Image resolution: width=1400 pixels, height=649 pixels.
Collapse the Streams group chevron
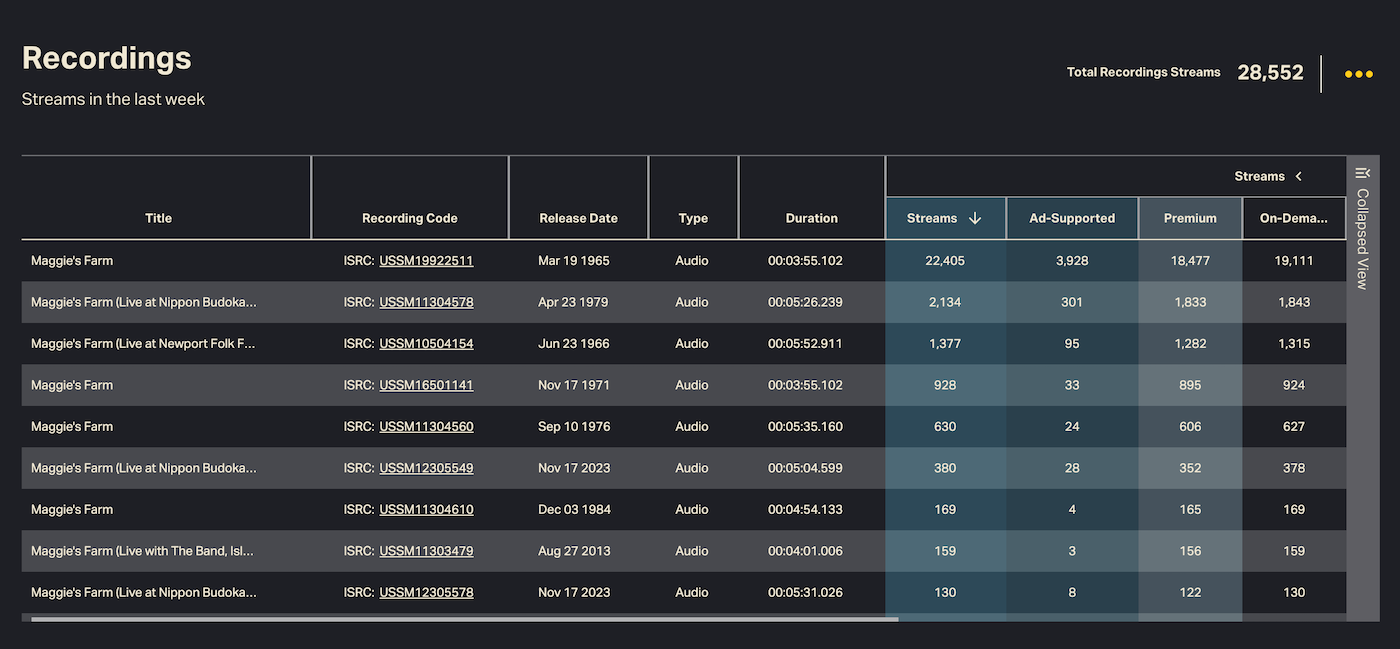click(x=1299, y=176)
